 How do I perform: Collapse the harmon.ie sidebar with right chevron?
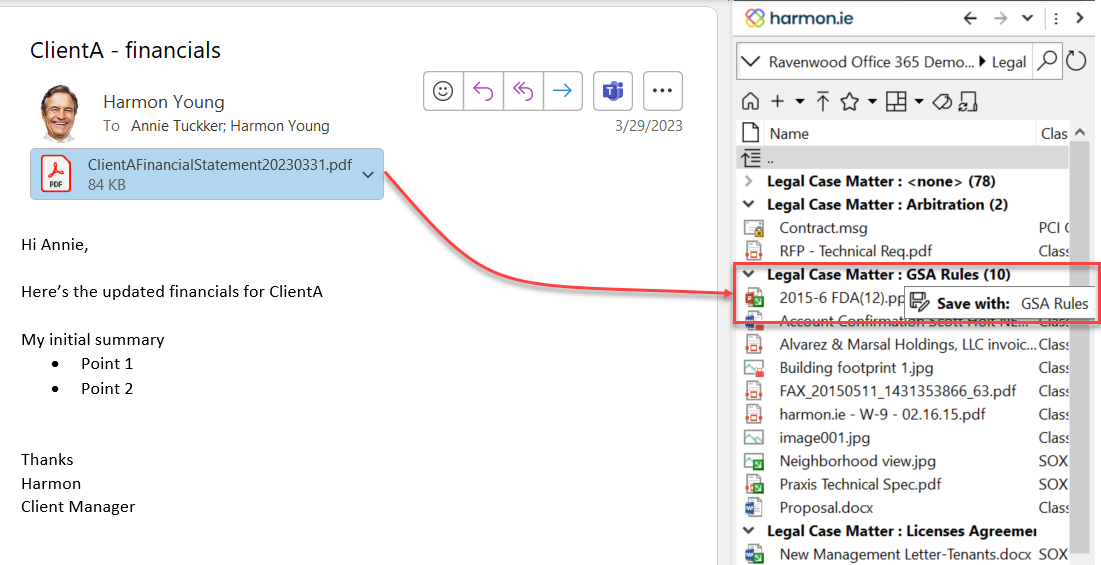click(x=1080, y=18)
